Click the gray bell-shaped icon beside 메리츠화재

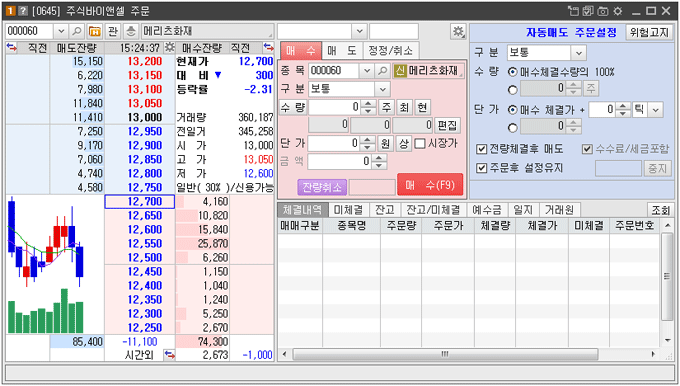click(x=131, y=31)
